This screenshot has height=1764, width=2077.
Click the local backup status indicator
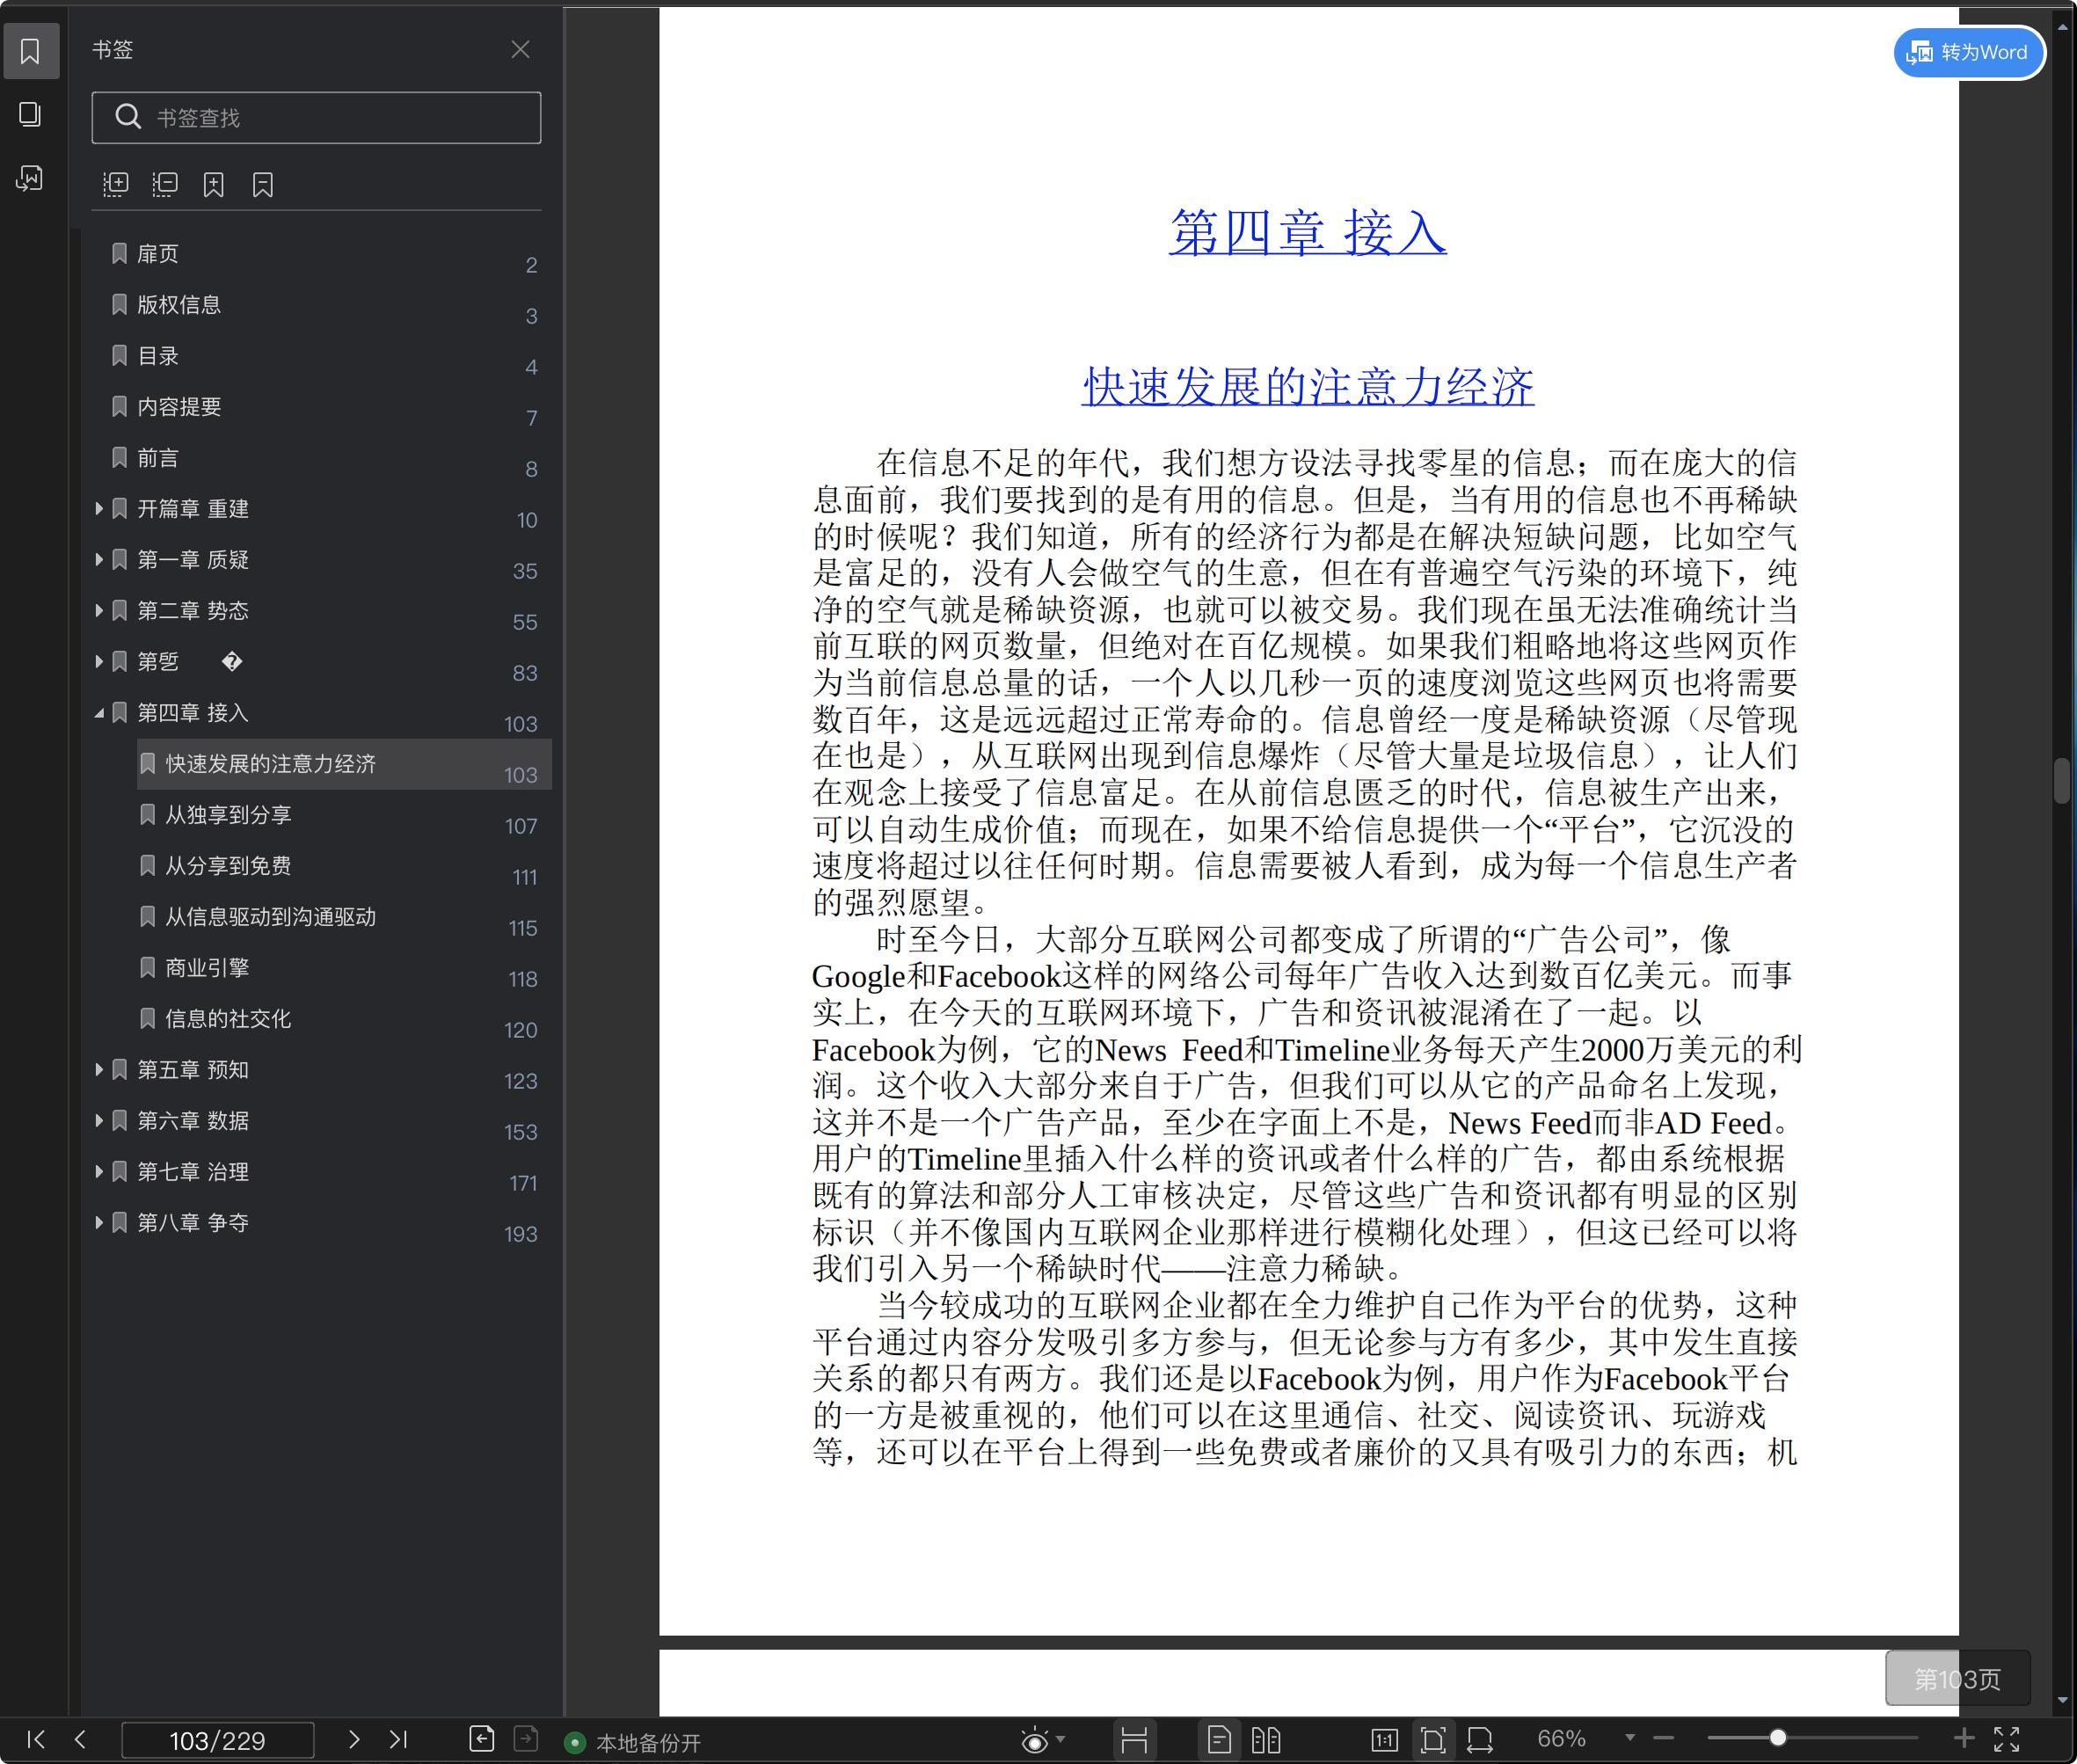(x=634, y=1743)
